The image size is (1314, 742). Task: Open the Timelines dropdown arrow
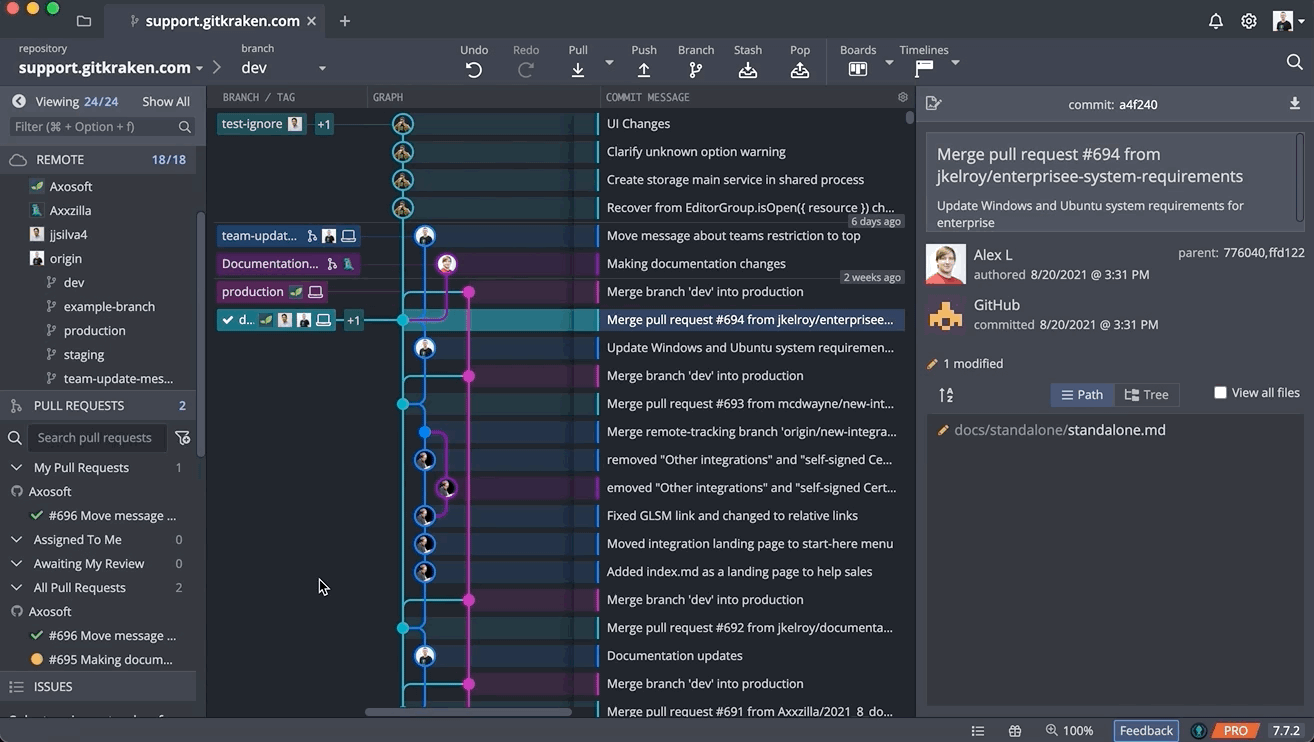pyautogui.click(x=955, y=63)
